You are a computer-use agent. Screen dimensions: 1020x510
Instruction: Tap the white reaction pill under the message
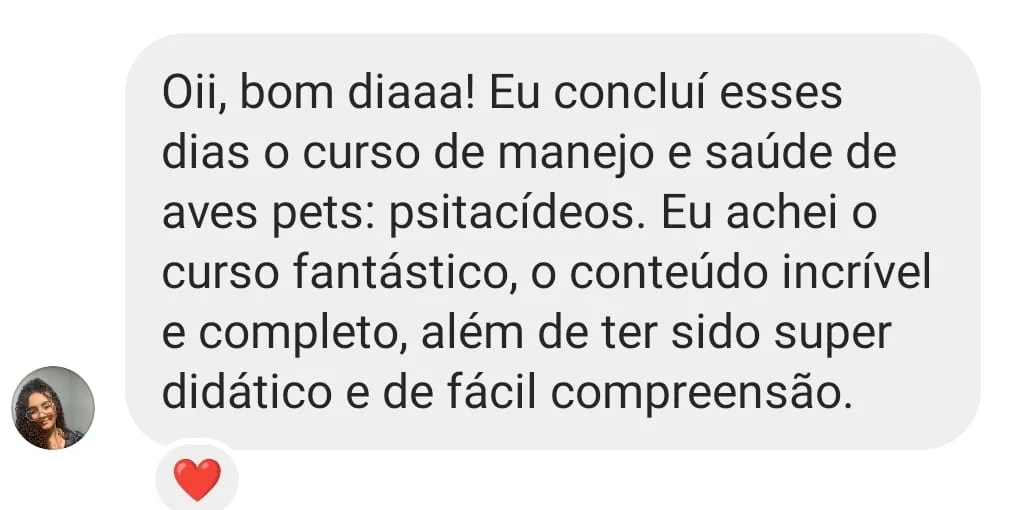pyautogui.click(x=197, y=478)
